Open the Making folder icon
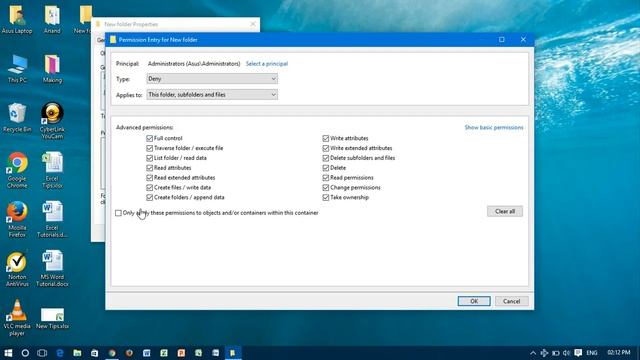This screenshot has height=360, width=640. click(52, 69)
